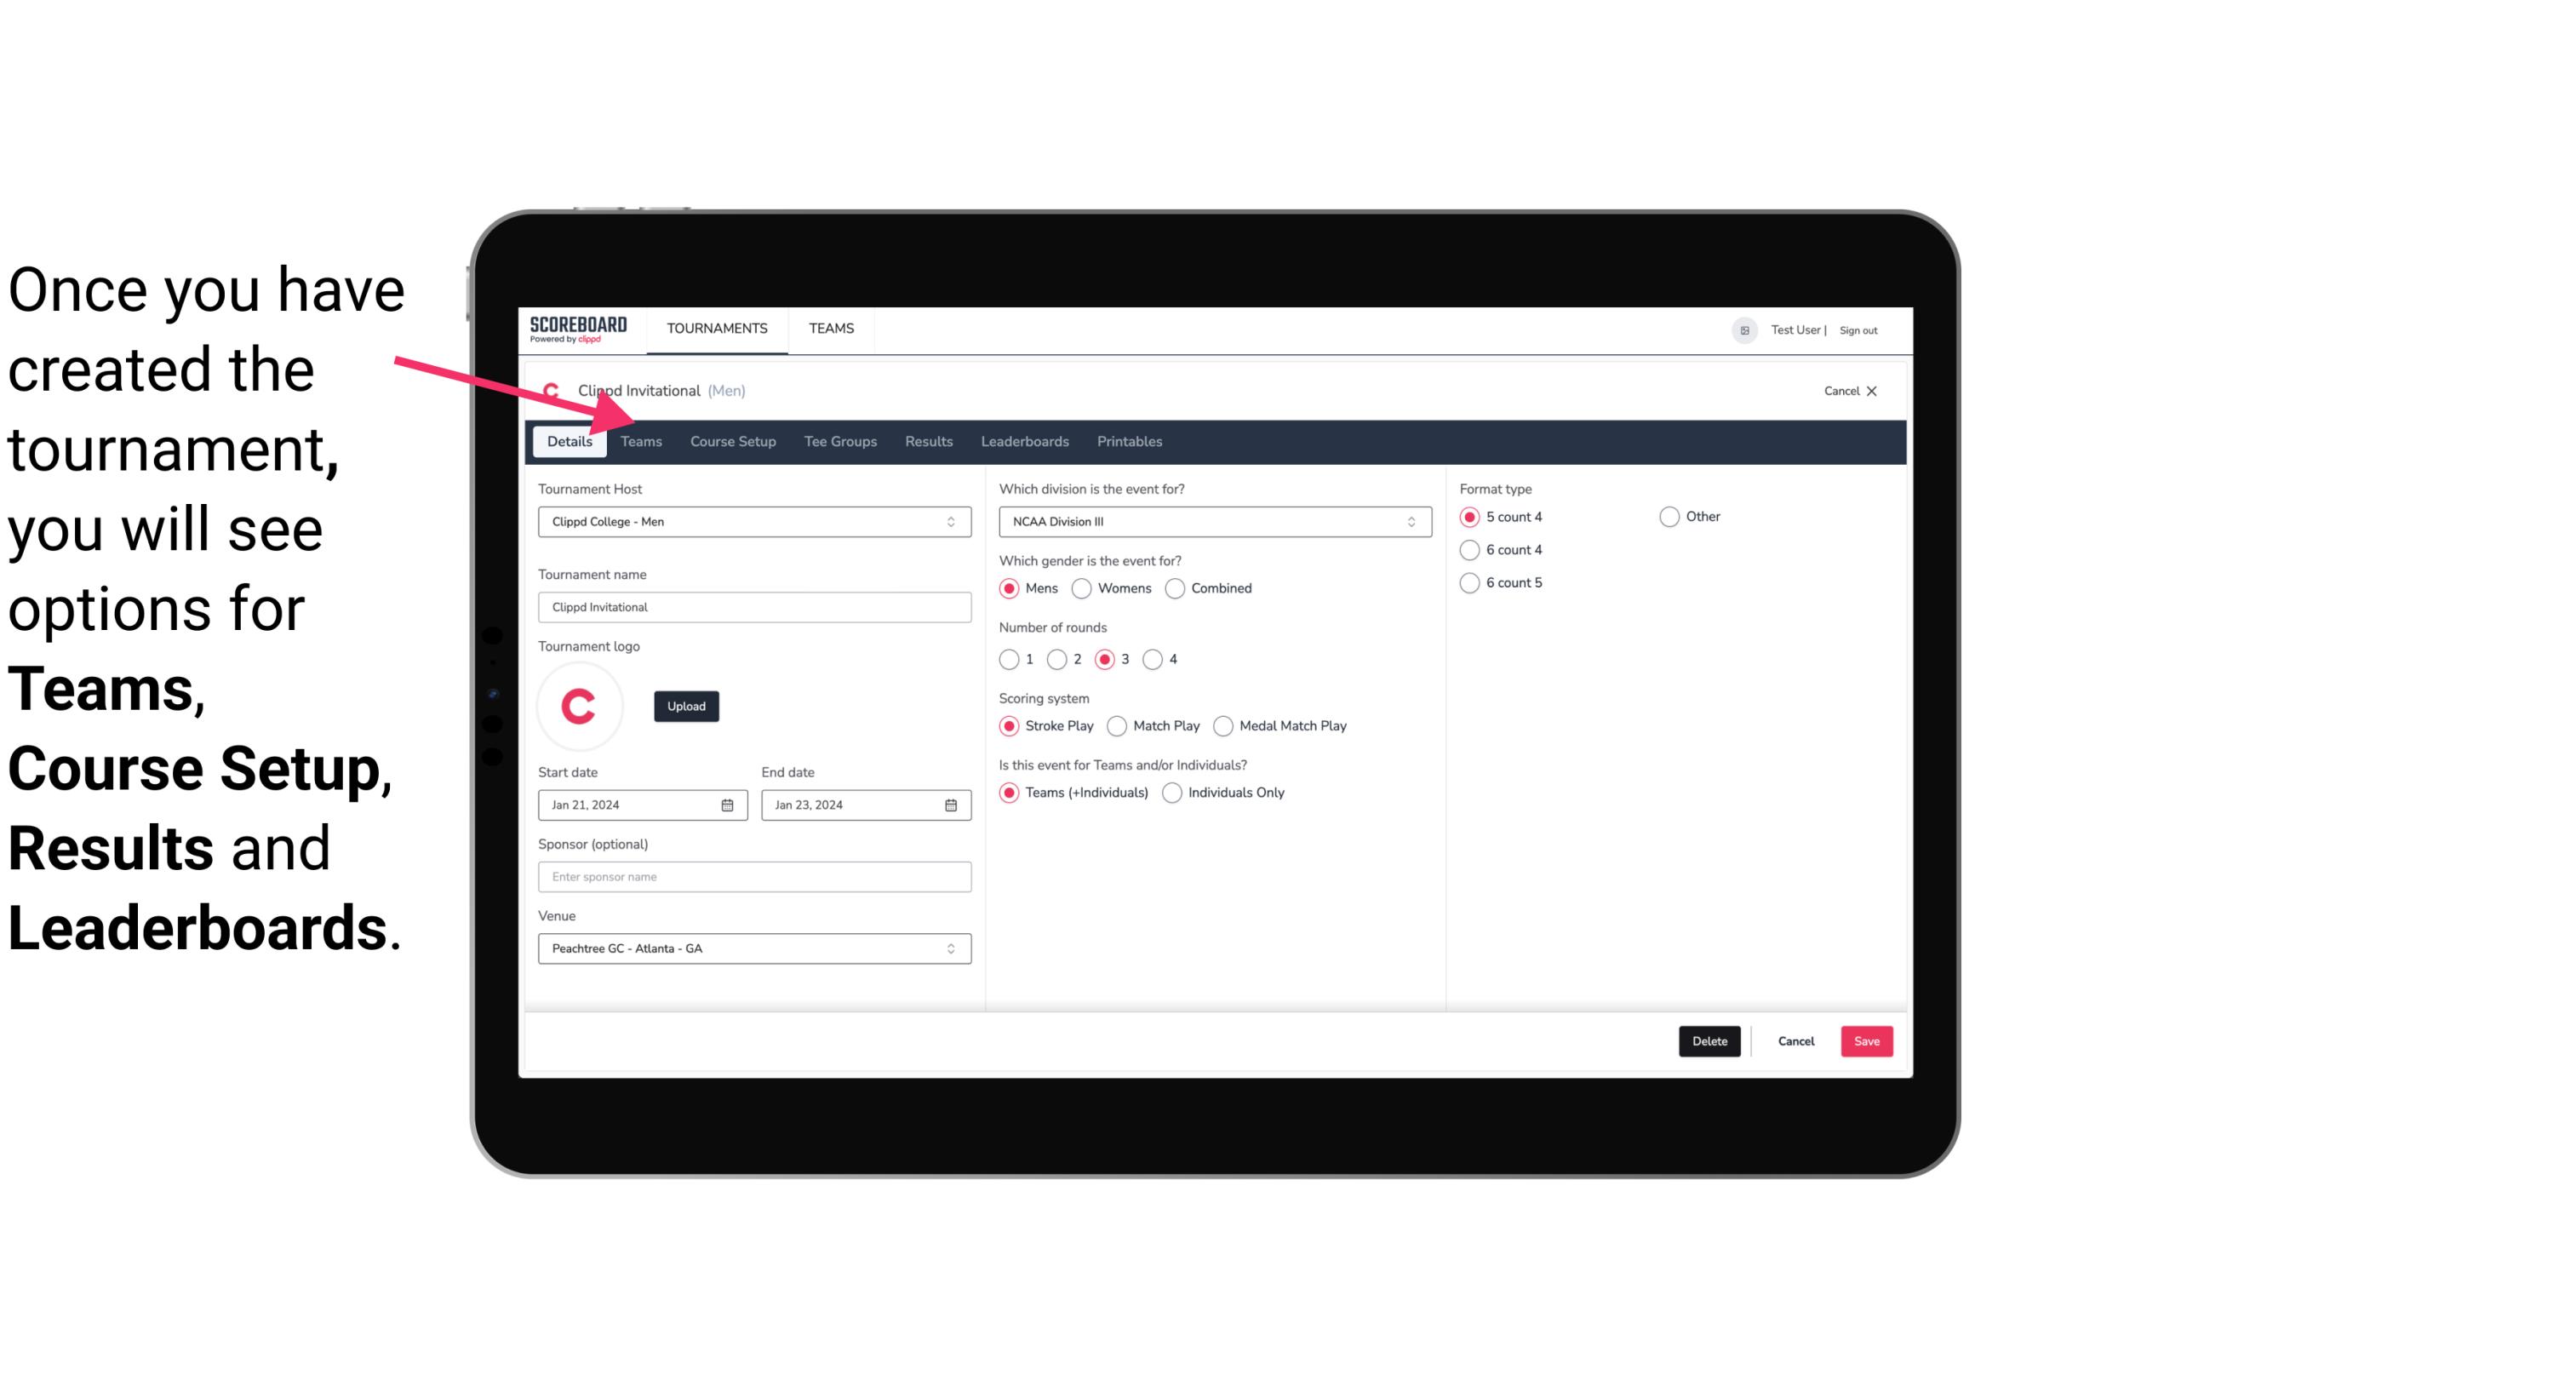Click the Save button
Screen dimensions: 2576x1386
tap(1864, 1041)
